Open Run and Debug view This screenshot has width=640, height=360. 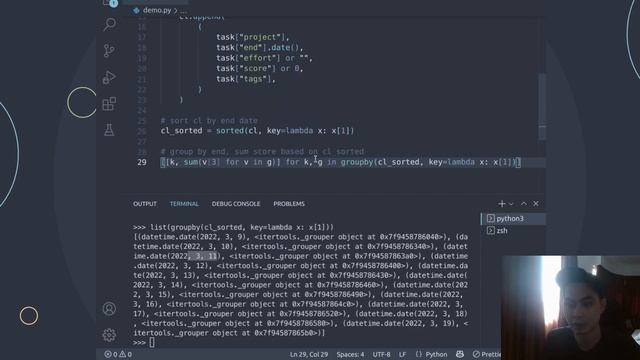pos(109,77)
